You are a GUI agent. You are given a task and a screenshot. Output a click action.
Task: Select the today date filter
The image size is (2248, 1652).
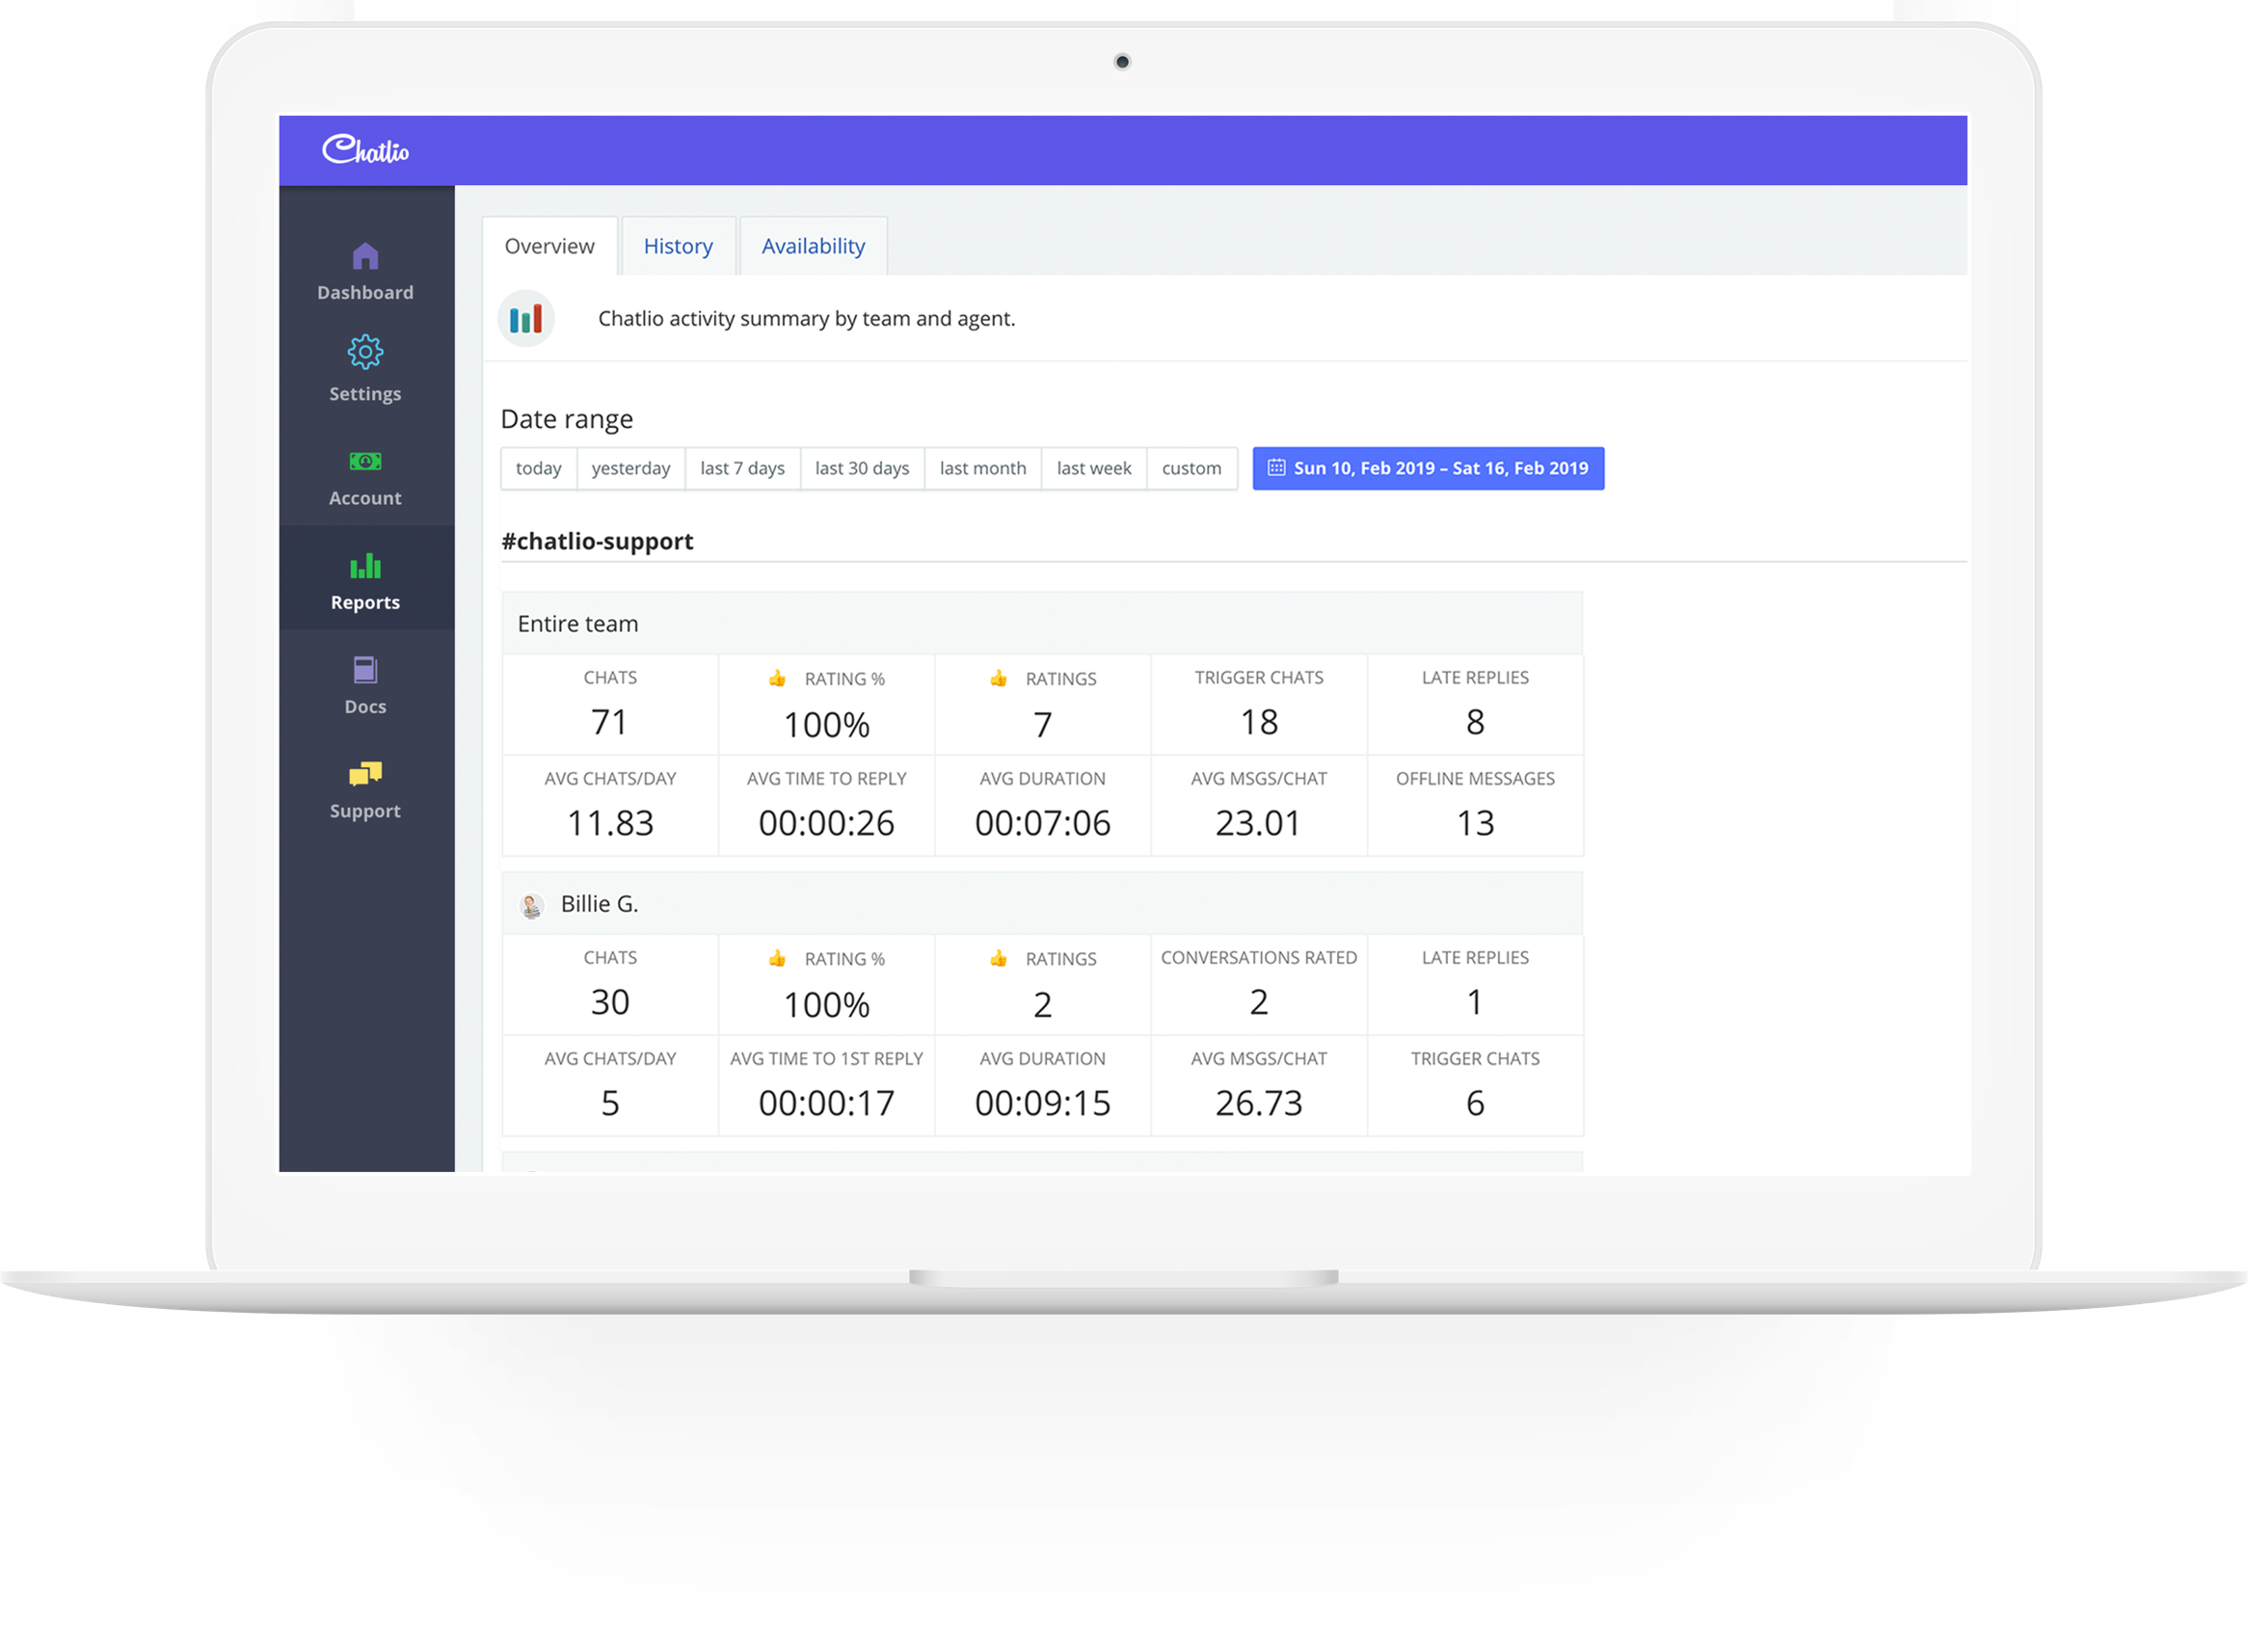pos(536,467)
